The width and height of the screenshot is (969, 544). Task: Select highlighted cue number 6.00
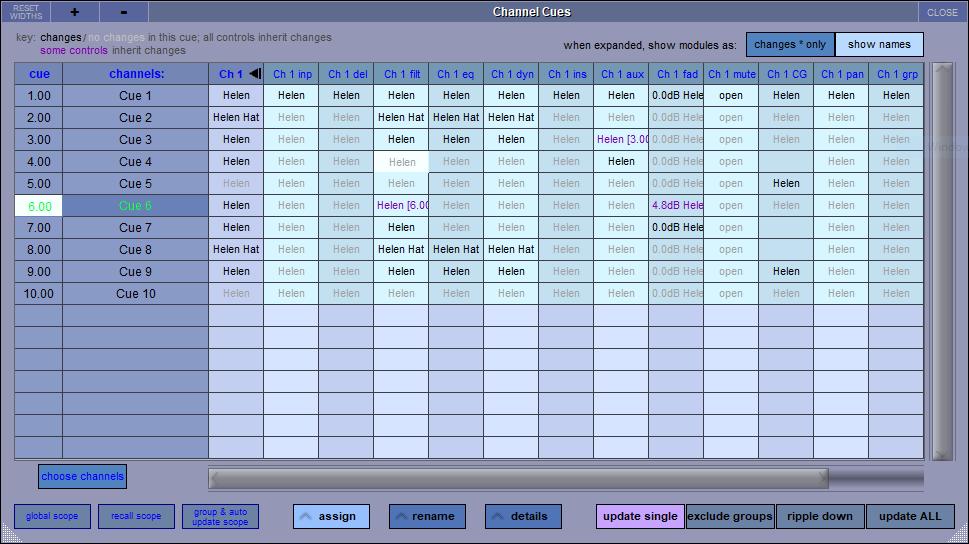point(38,205)
